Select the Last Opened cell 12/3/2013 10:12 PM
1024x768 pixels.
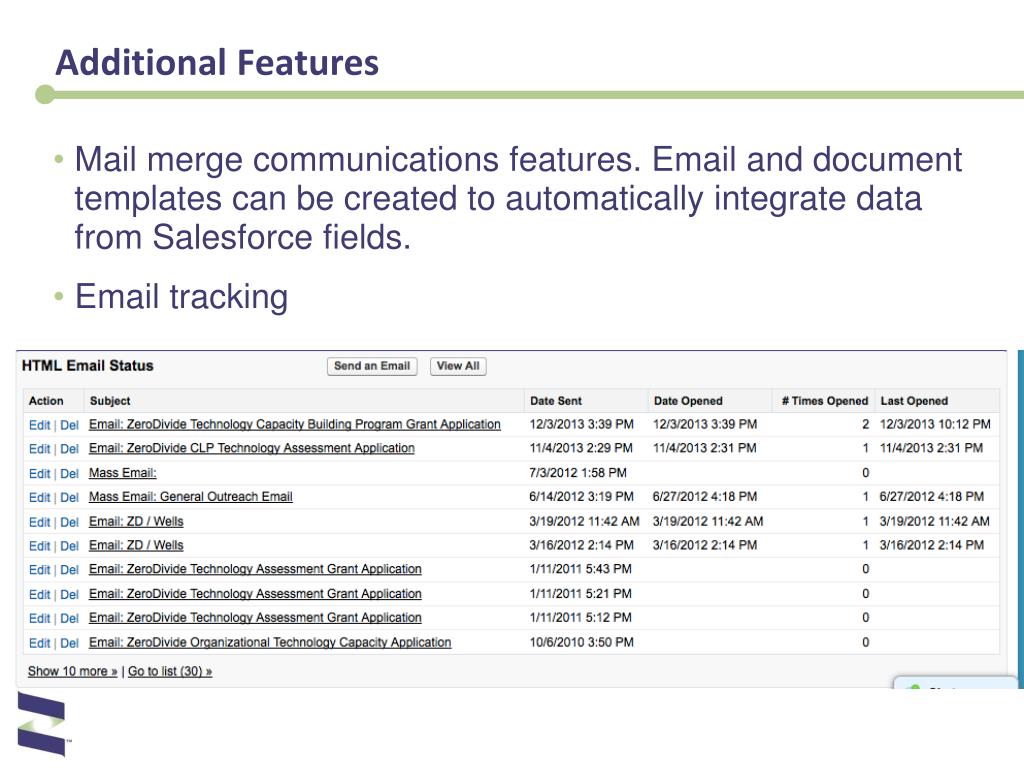click(x=935, y=424)
